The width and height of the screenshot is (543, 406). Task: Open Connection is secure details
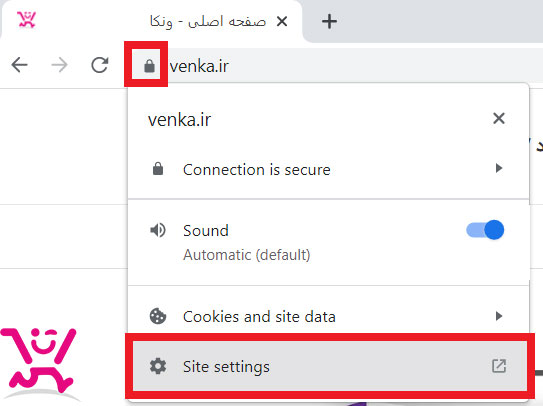point(328,170)
